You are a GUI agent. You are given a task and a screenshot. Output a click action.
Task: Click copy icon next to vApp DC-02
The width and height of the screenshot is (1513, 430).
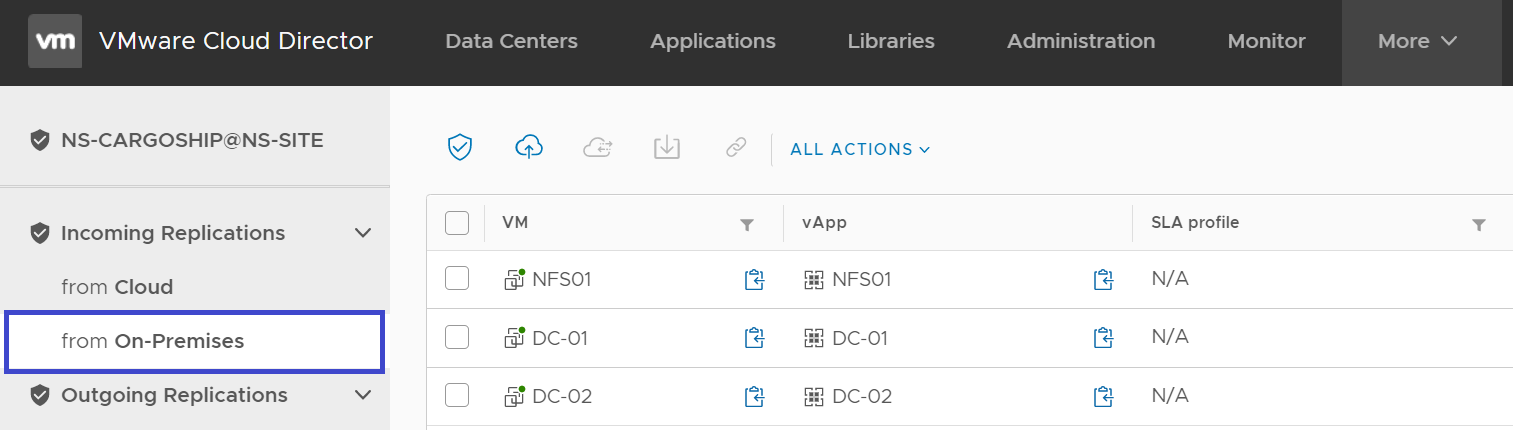click(1103, 397)
